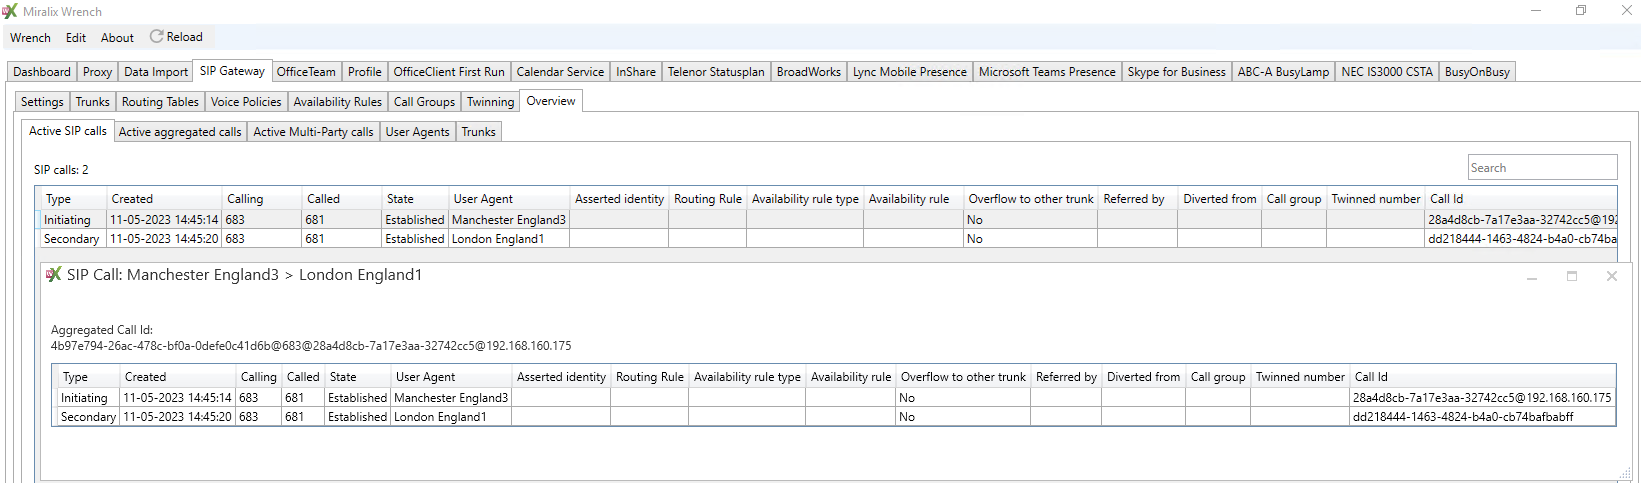Minimize the SIP Call dialog
This screenshot has width=1641, height=483.
click(1531, 276)
